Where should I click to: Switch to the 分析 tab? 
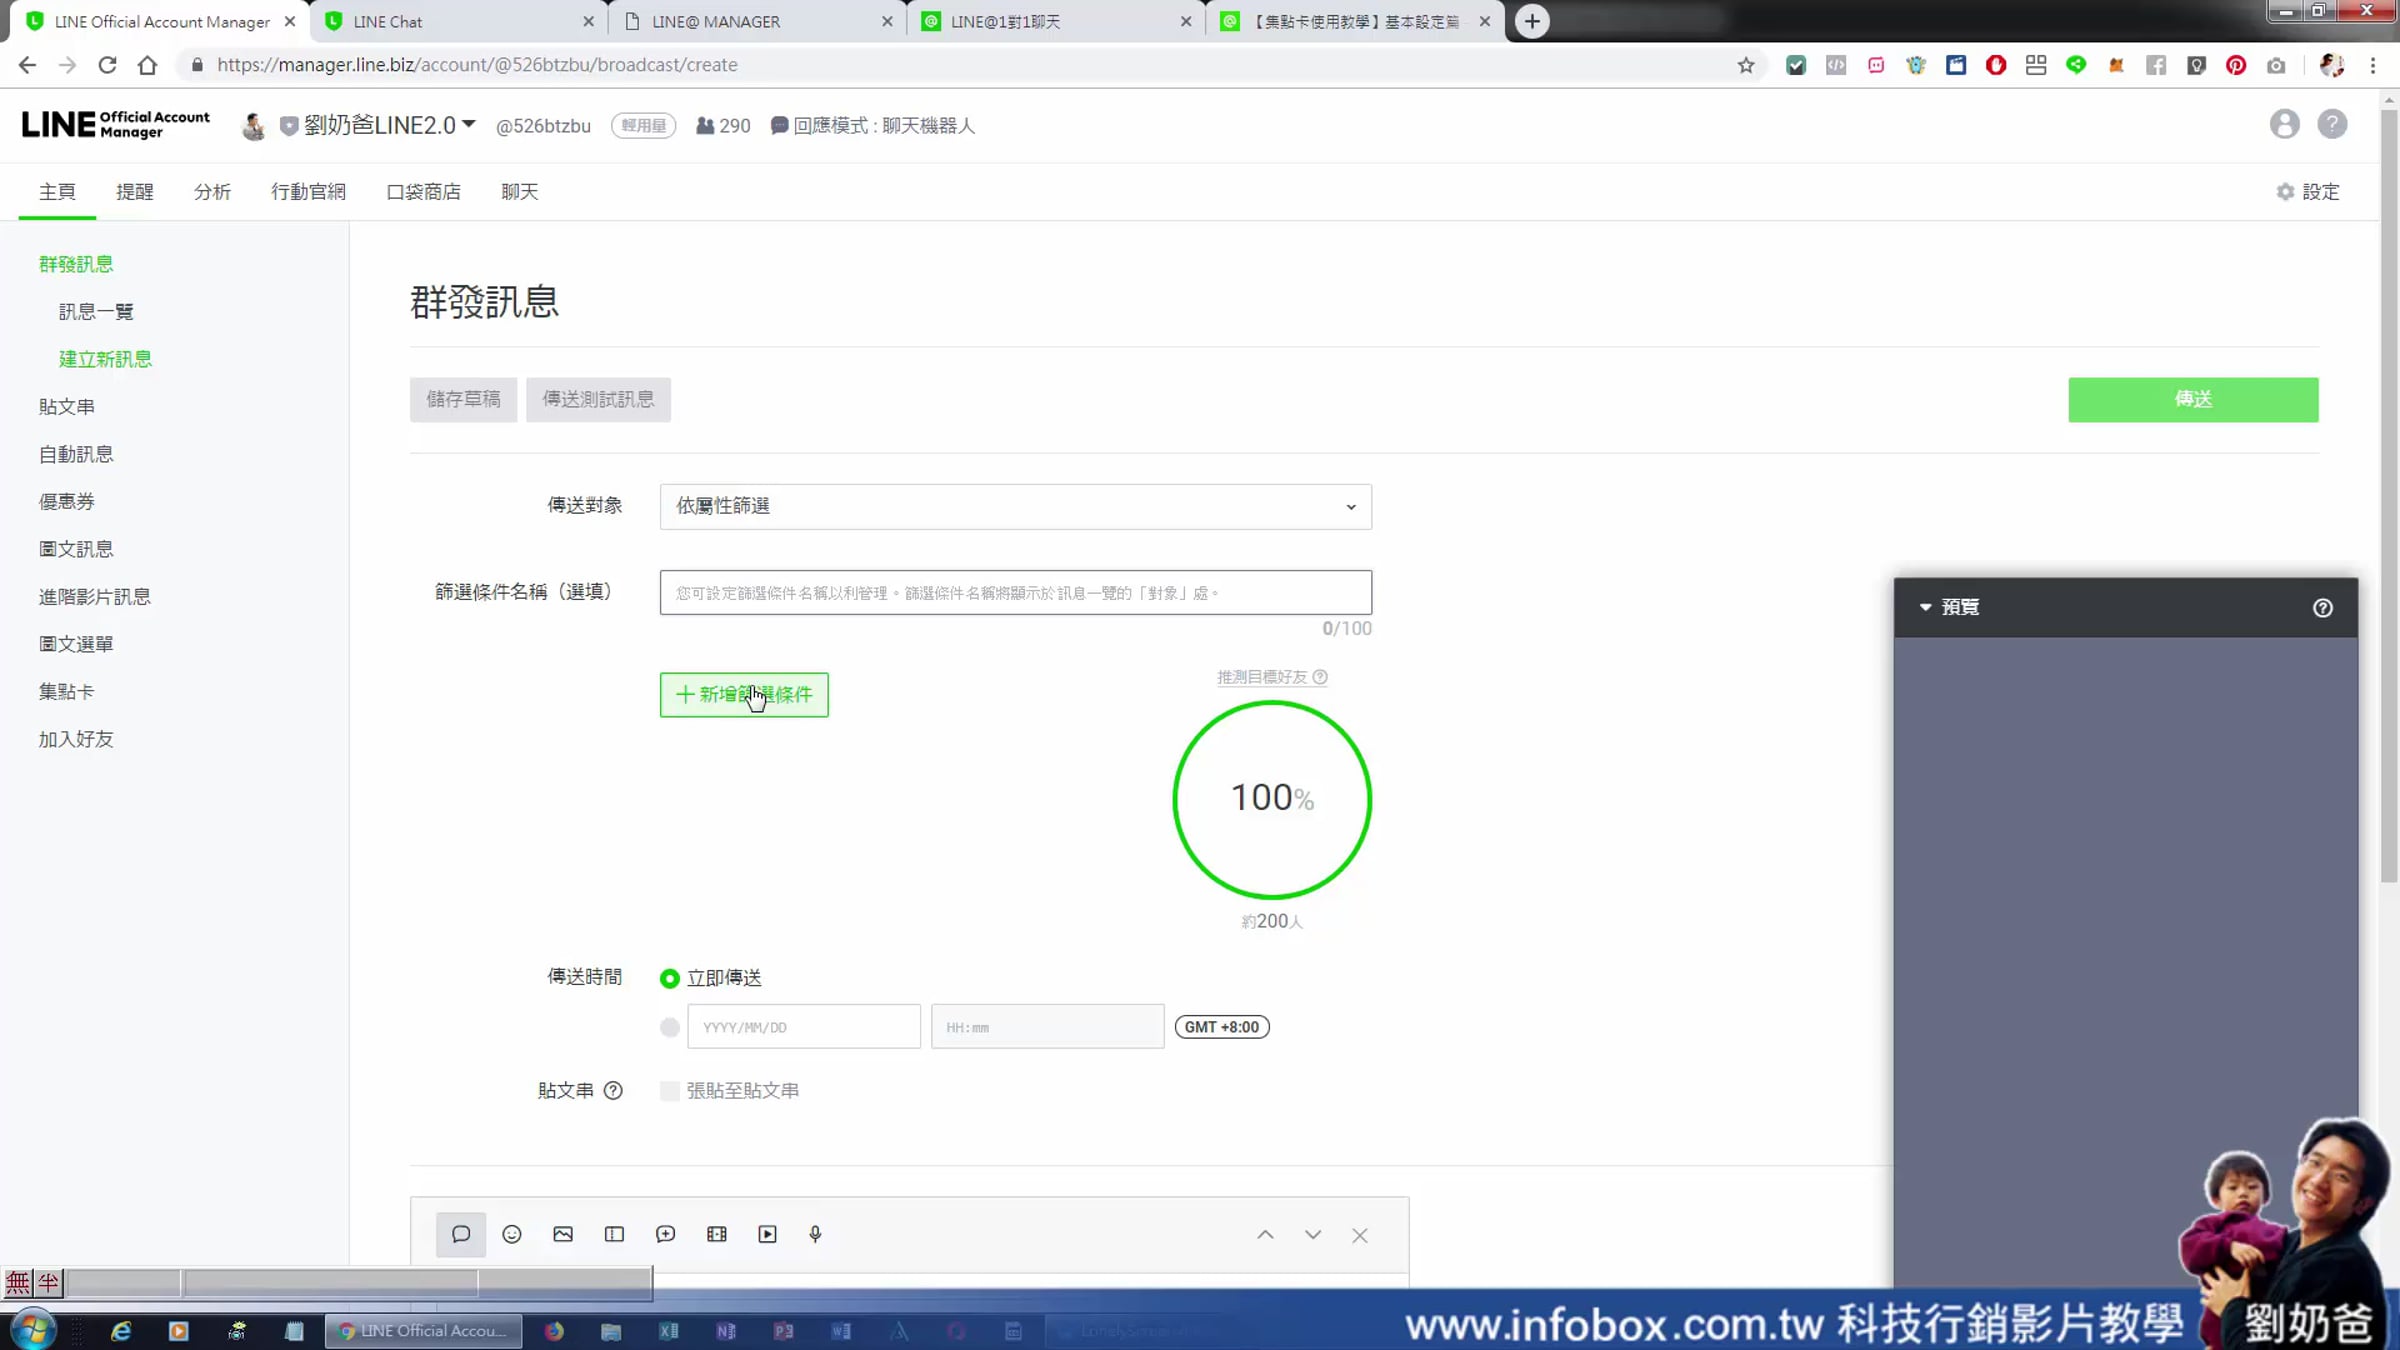212,192
